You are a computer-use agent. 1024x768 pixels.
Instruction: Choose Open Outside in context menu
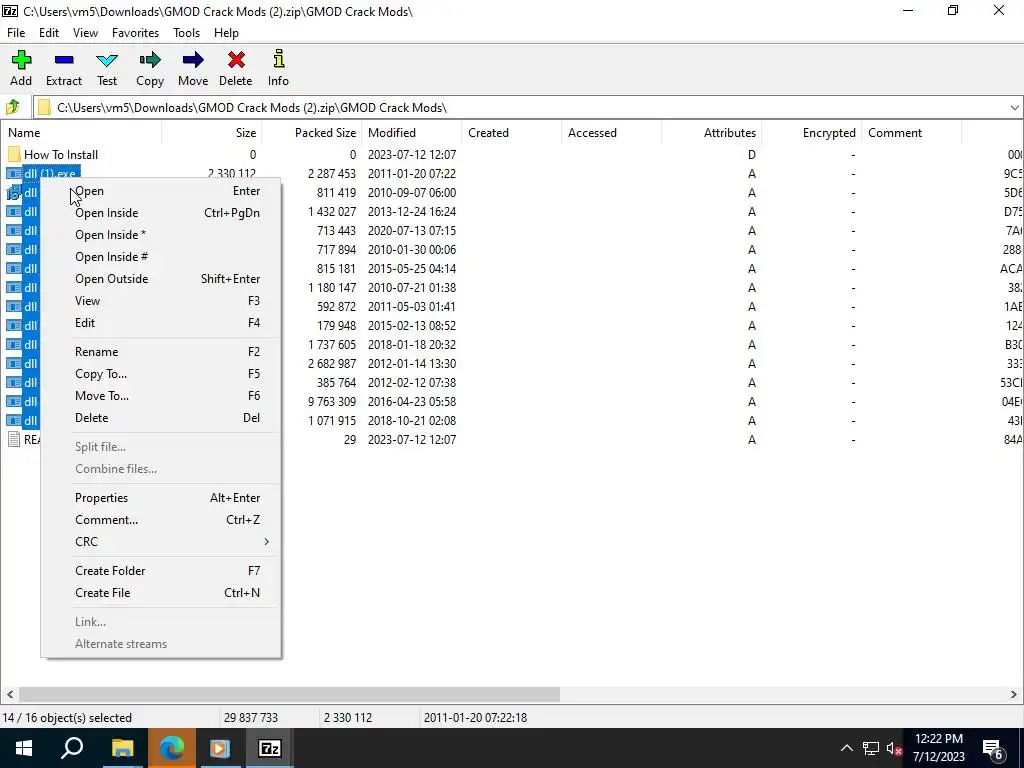pyautogui.click(x=161, y=279)
